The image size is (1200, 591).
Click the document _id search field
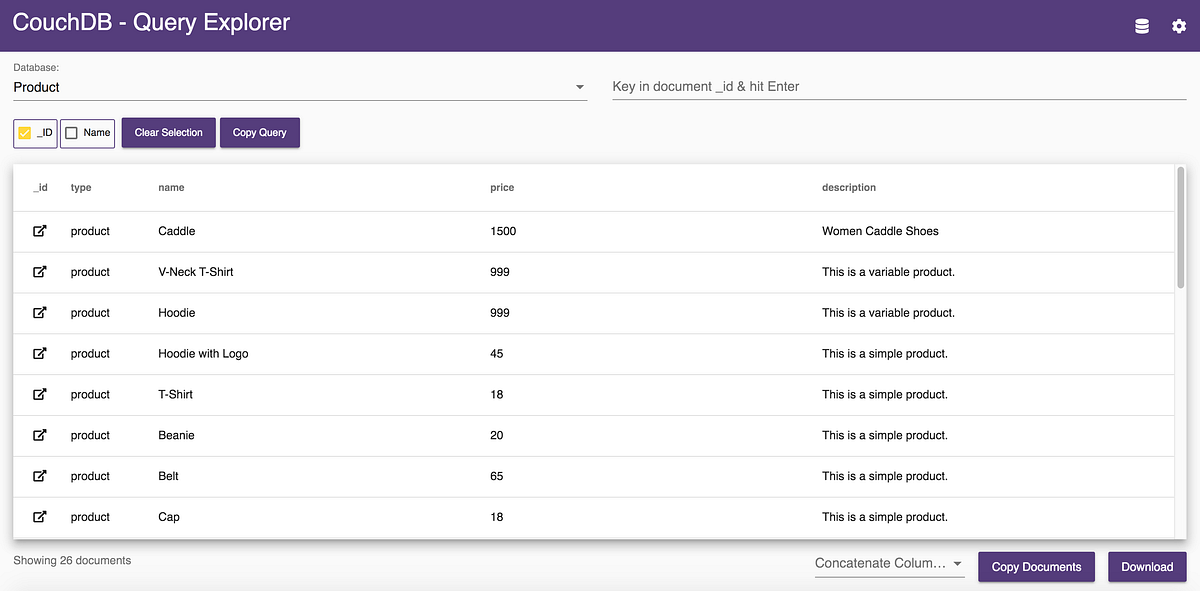(898, 86)
